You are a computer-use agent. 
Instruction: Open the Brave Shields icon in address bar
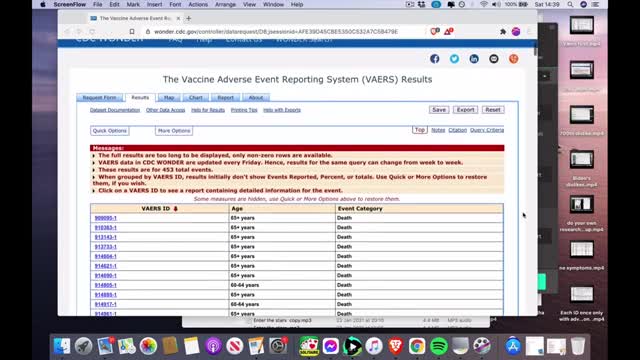435,31
